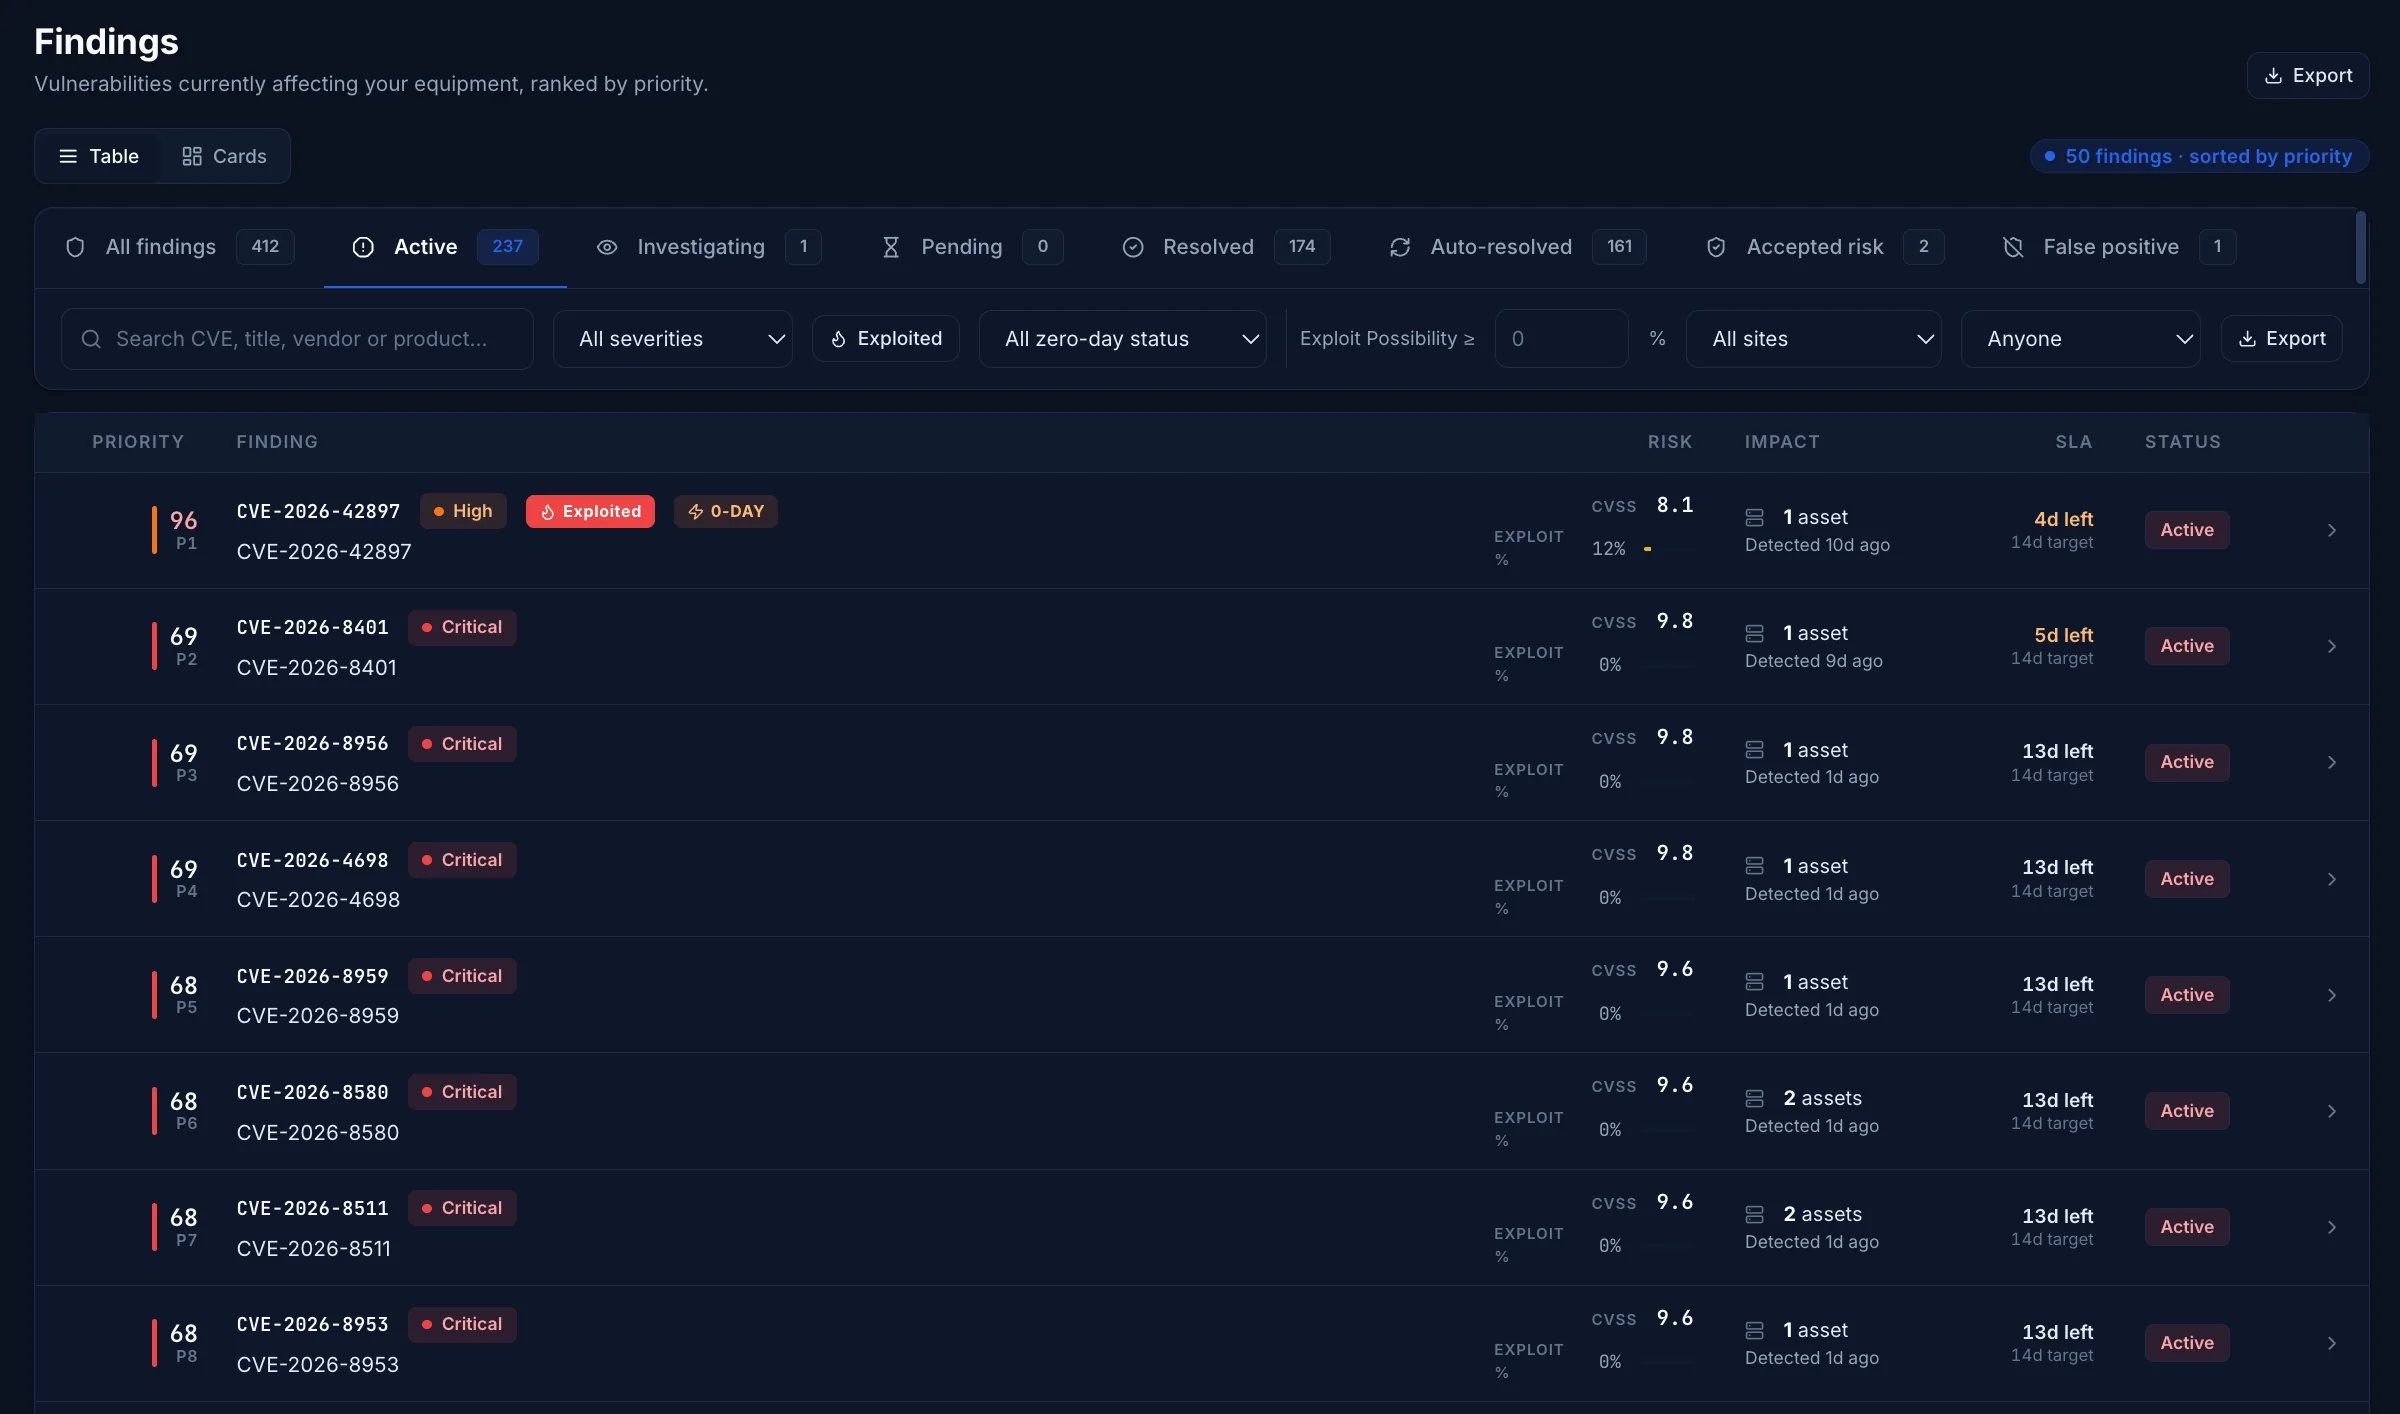Open the Auto-resolved tab

(x=1517, y=247)
